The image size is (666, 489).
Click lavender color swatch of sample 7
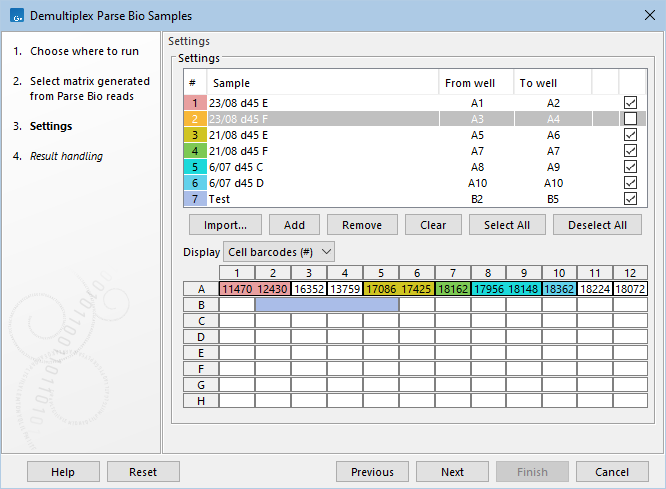(x=195, y=199)
